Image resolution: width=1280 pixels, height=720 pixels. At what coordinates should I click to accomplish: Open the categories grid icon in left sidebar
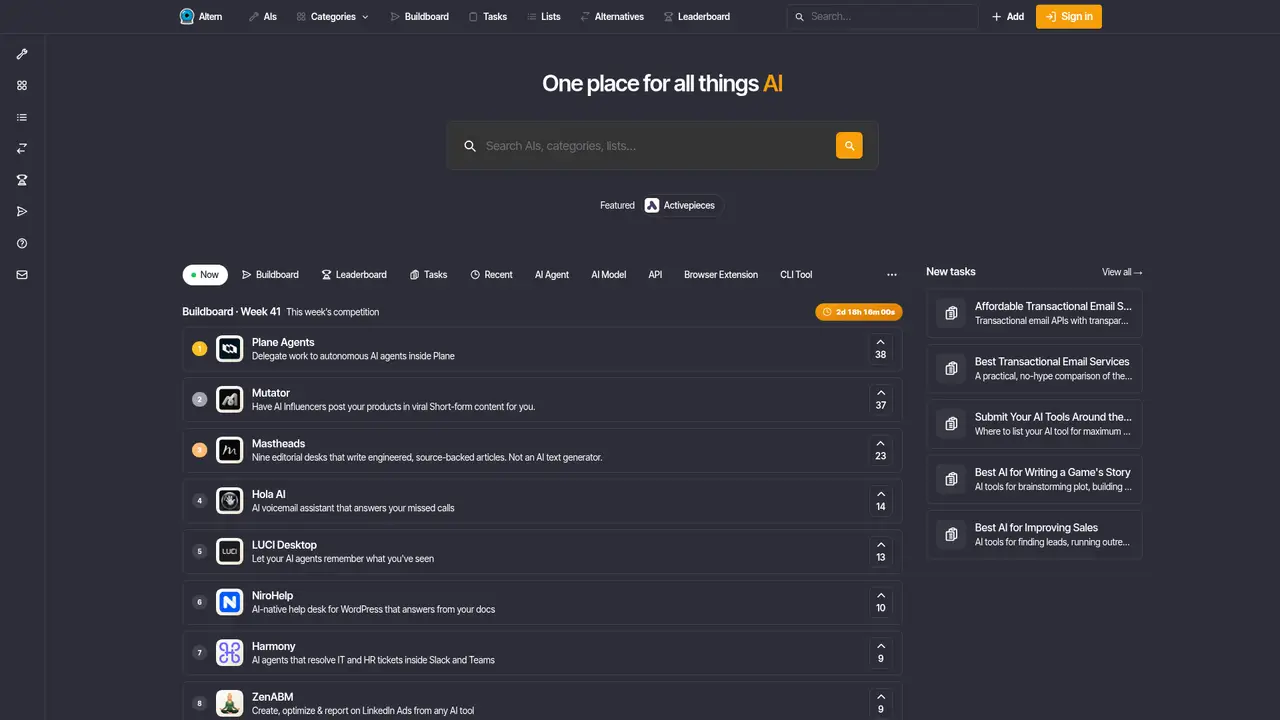pos(22,86)
